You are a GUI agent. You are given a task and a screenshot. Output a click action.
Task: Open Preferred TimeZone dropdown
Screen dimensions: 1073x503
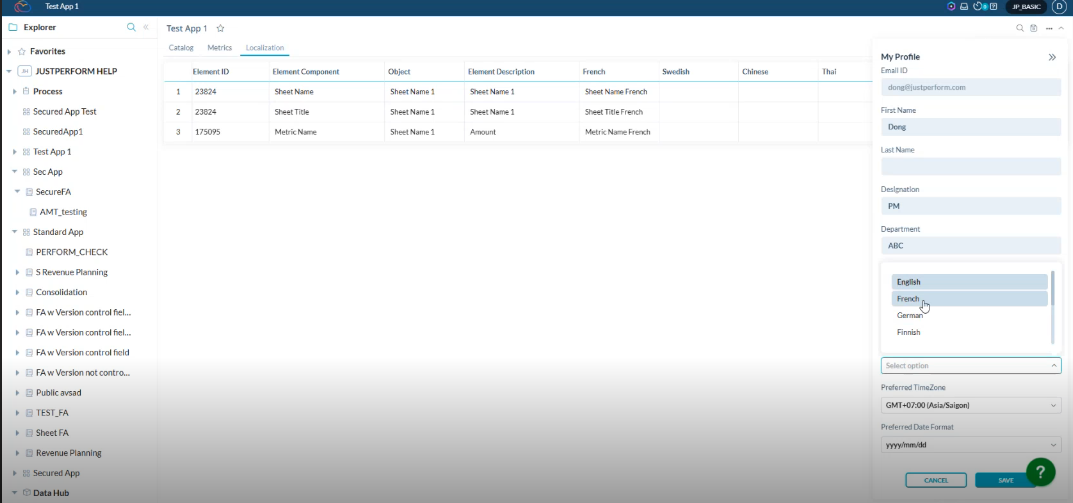pos(970,405)
